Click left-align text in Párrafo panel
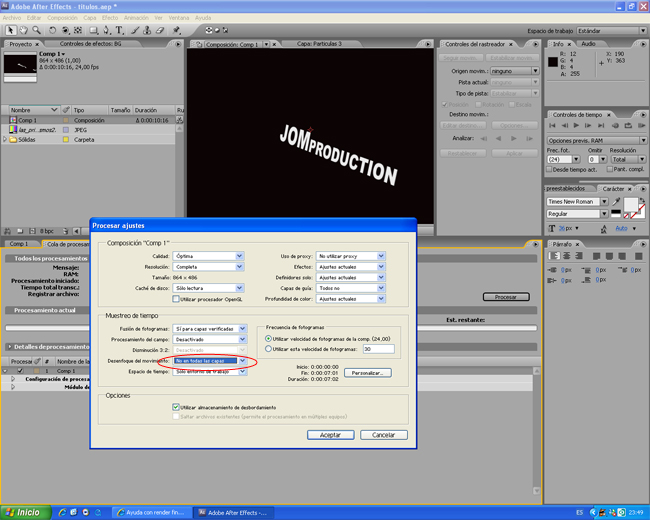This screenshot has height=520, width=650. [x=554, y=256]
